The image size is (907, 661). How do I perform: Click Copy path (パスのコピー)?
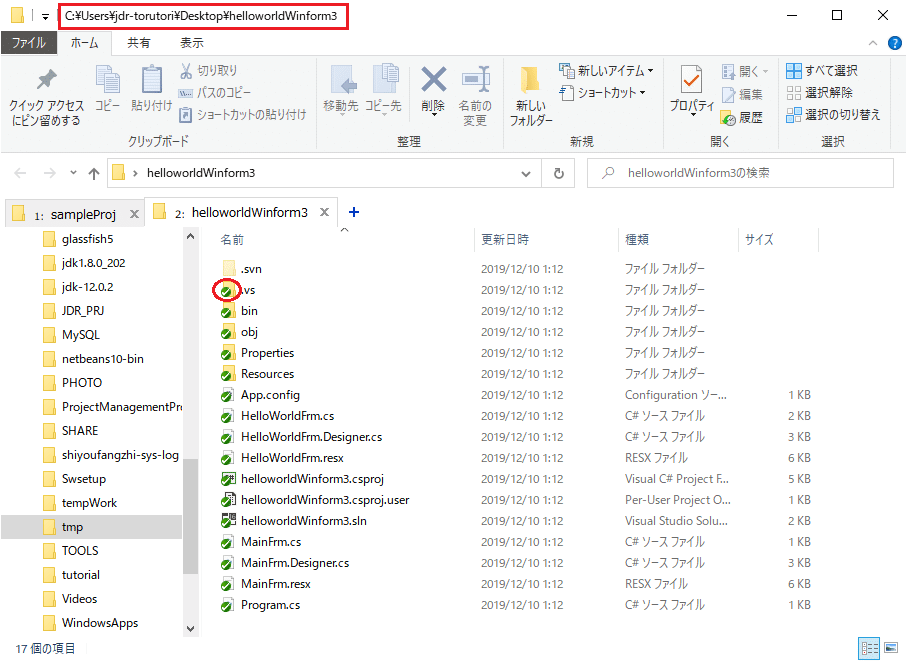[x=215, y=93]
